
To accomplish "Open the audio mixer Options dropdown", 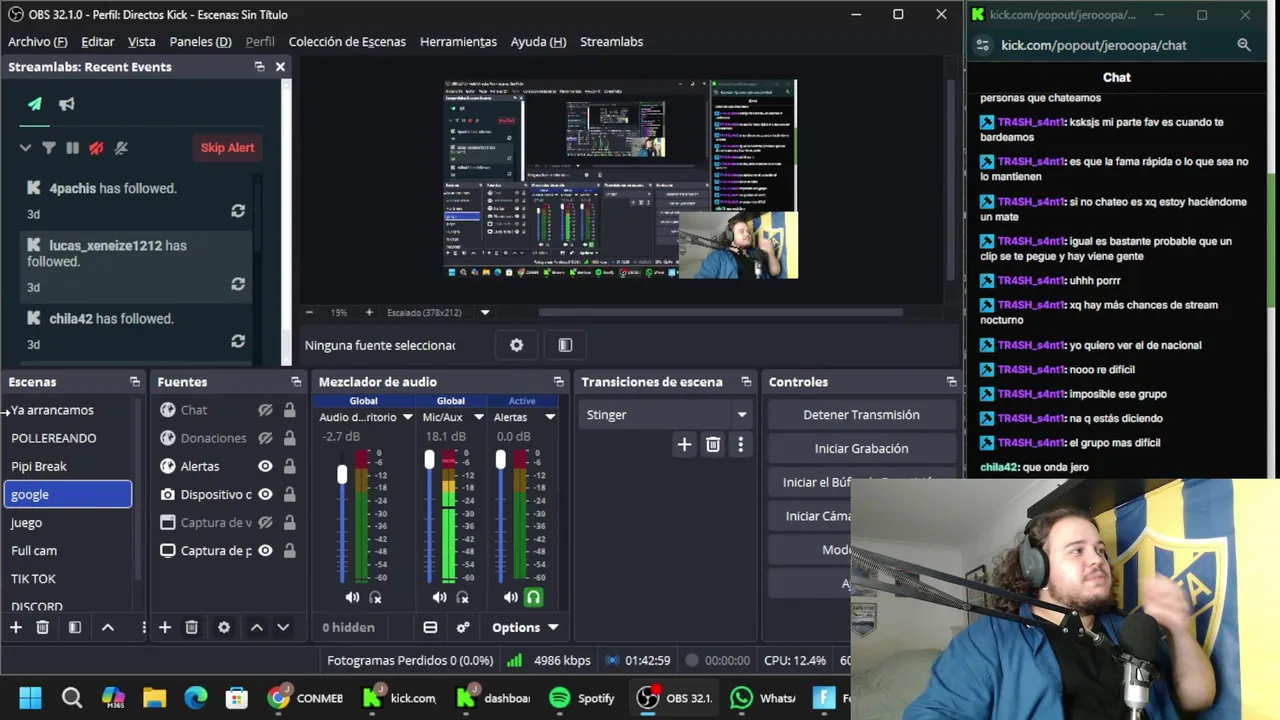I will (x=525, y=627).
